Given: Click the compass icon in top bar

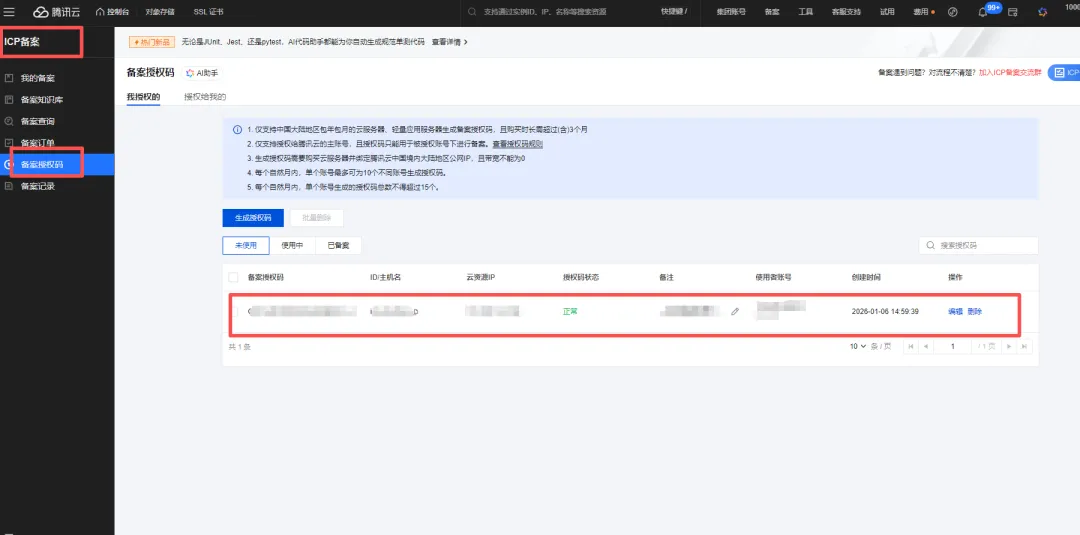Looking at the screenshot, I should pos(952,12).
